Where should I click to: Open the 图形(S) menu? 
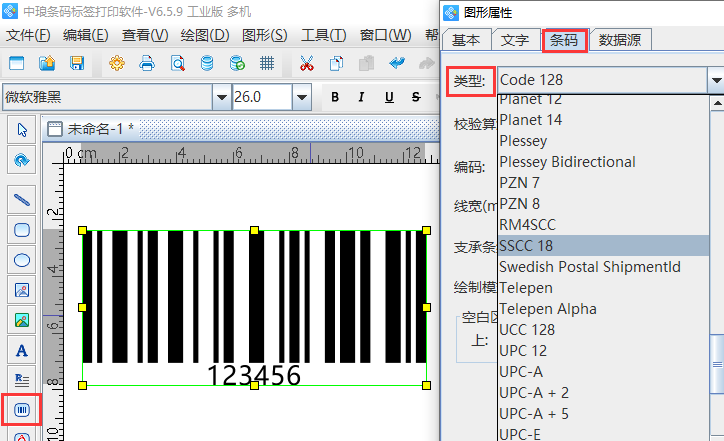265,35
